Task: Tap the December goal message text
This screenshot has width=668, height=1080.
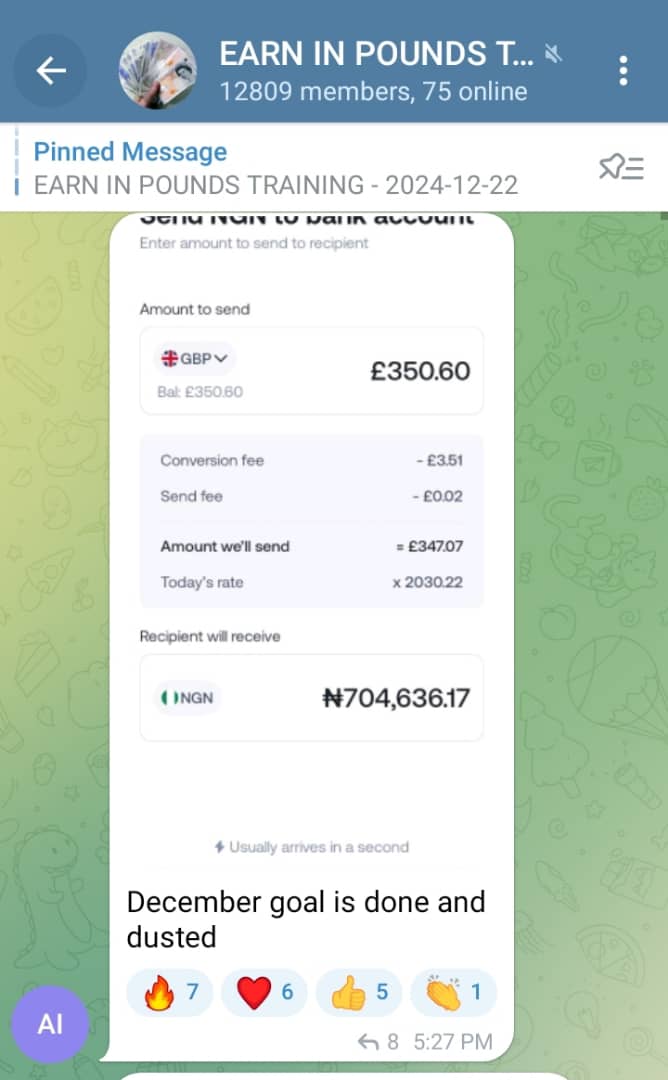Action: coord(305,919)
